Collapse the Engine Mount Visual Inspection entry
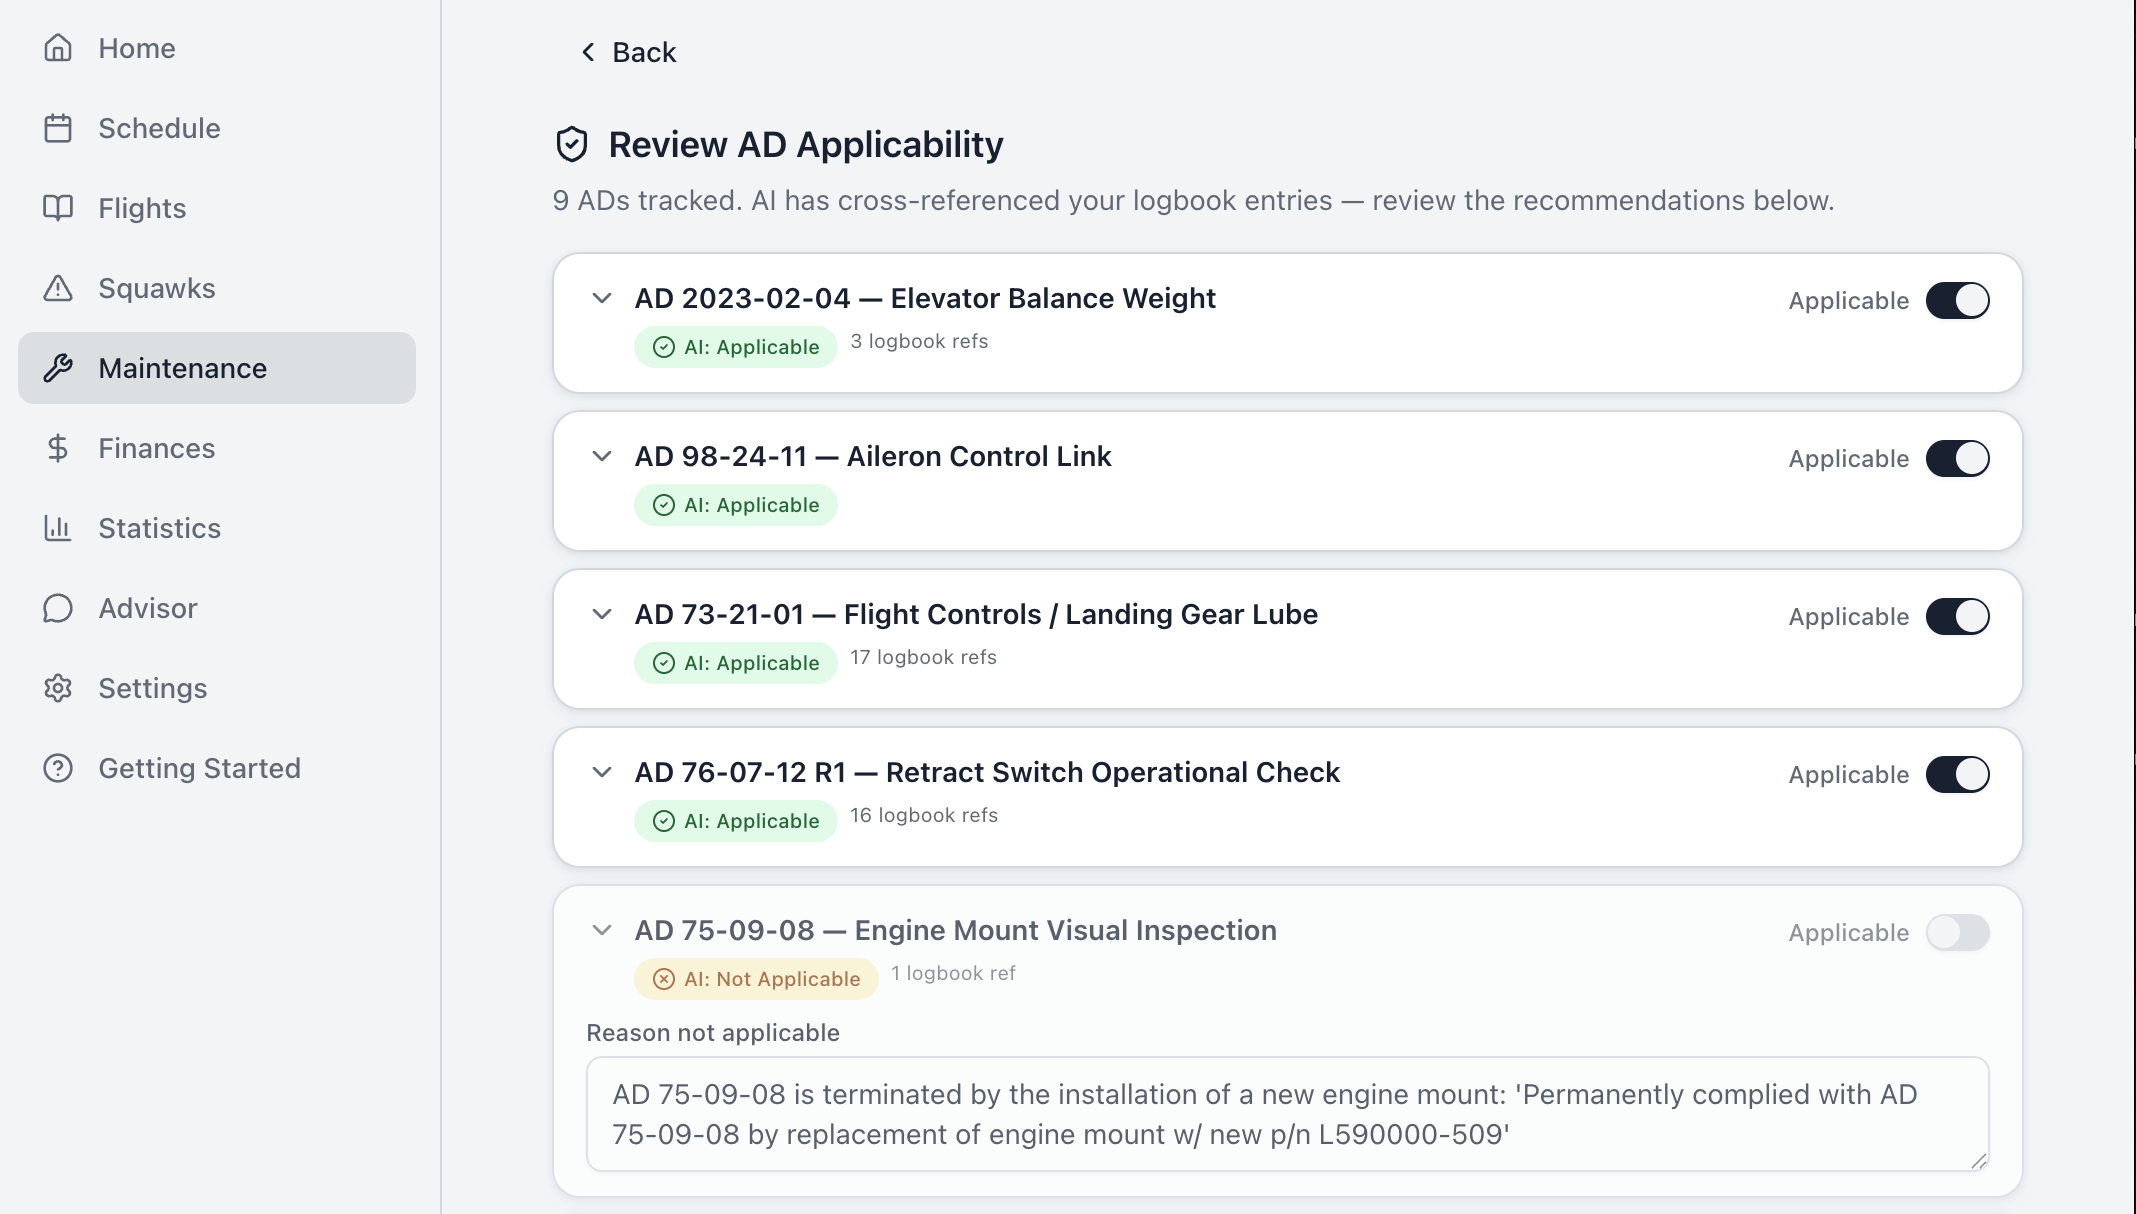 601,930
